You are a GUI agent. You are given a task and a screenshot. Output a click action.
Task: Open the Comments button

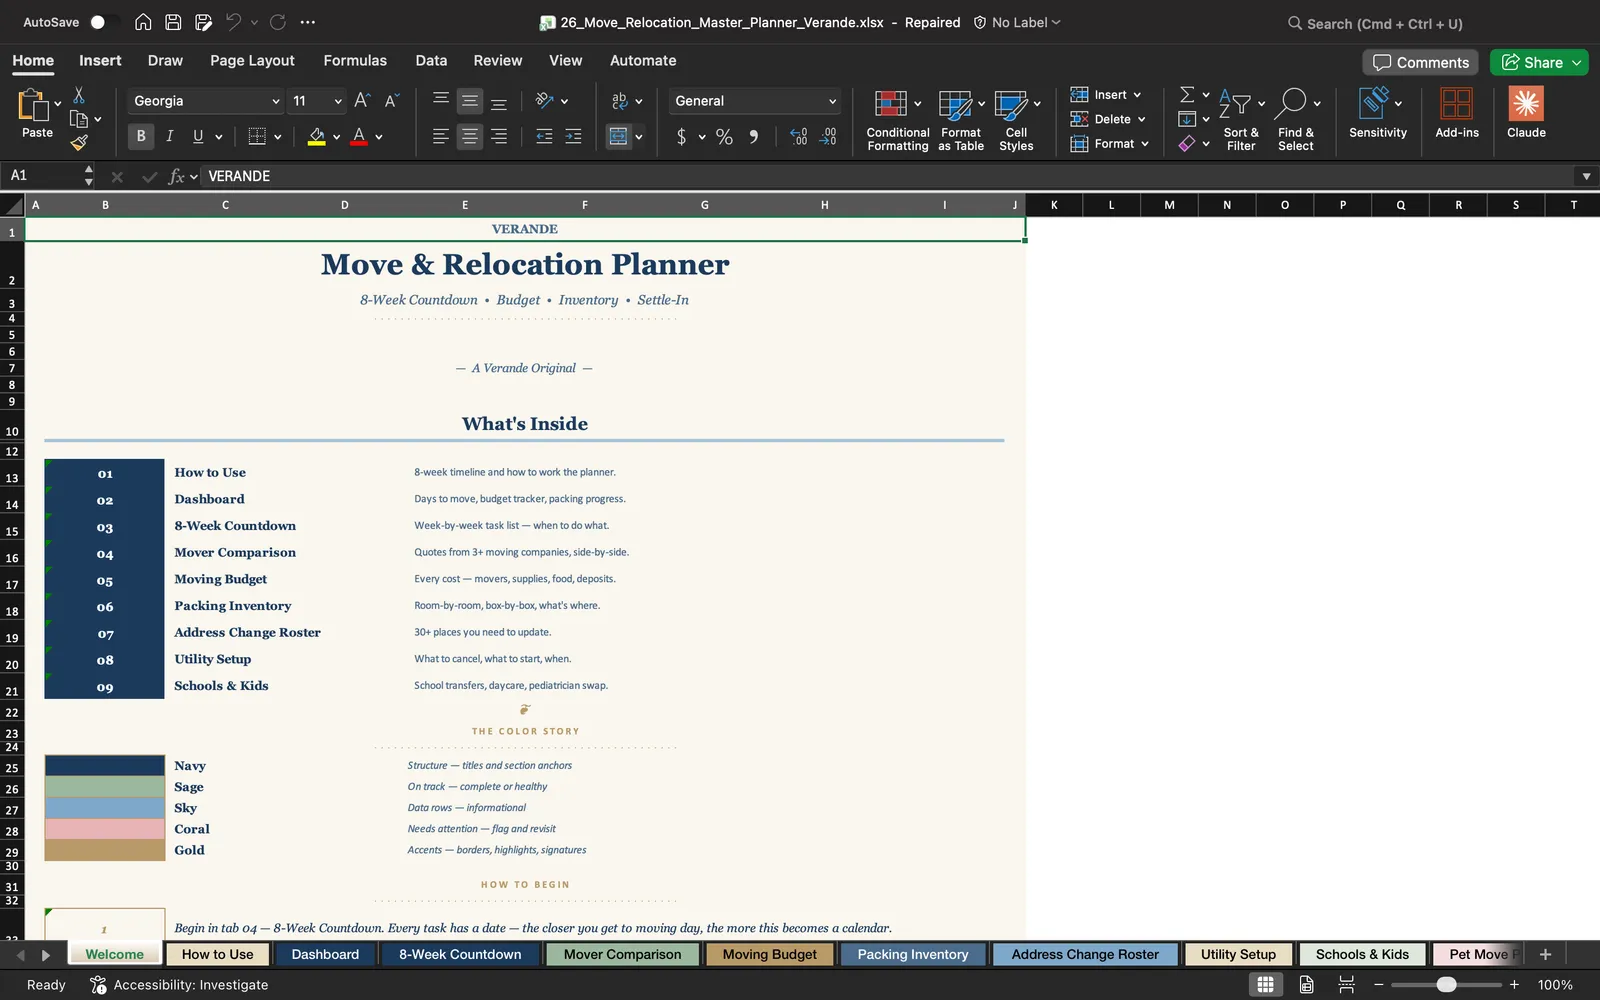[x=1421, y=62]
